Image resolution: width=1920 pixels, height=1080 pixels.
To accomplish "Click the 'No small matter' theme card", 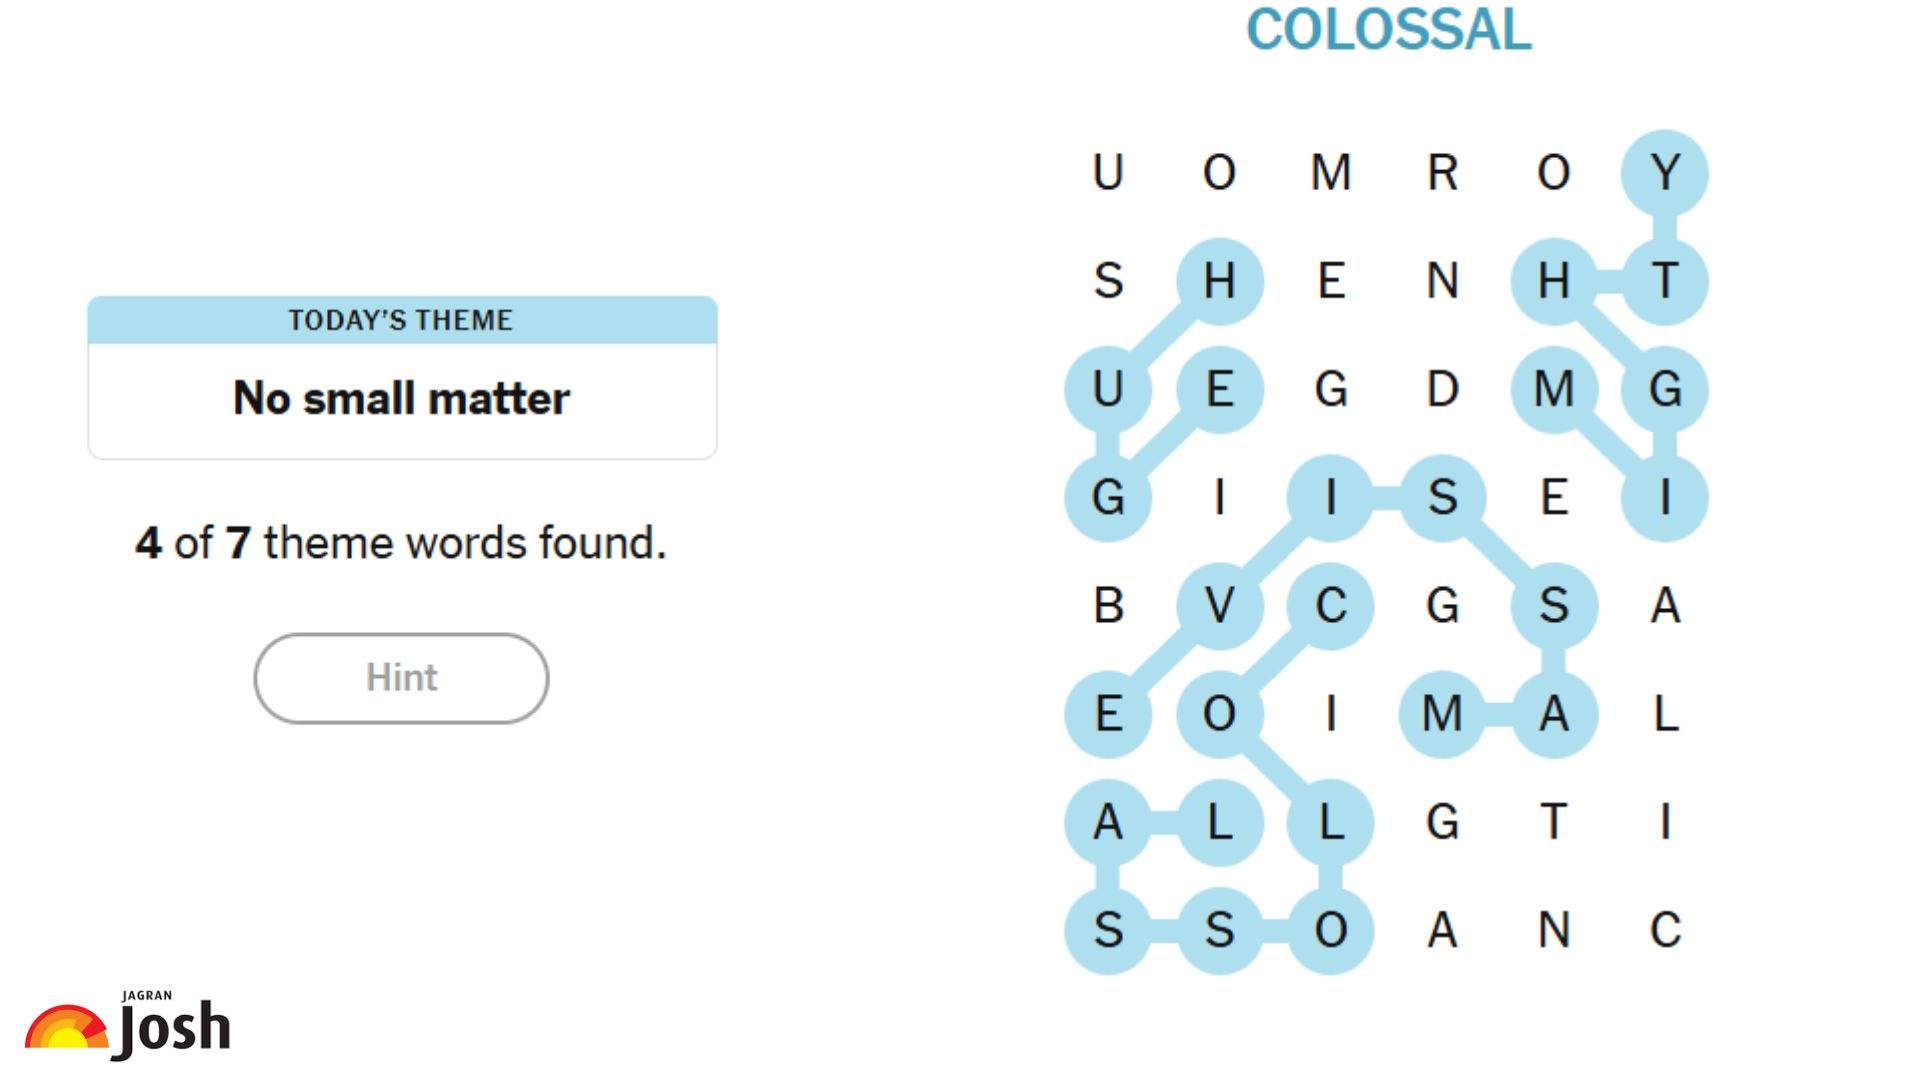I will pyautogui.click(x=400, y=398).
